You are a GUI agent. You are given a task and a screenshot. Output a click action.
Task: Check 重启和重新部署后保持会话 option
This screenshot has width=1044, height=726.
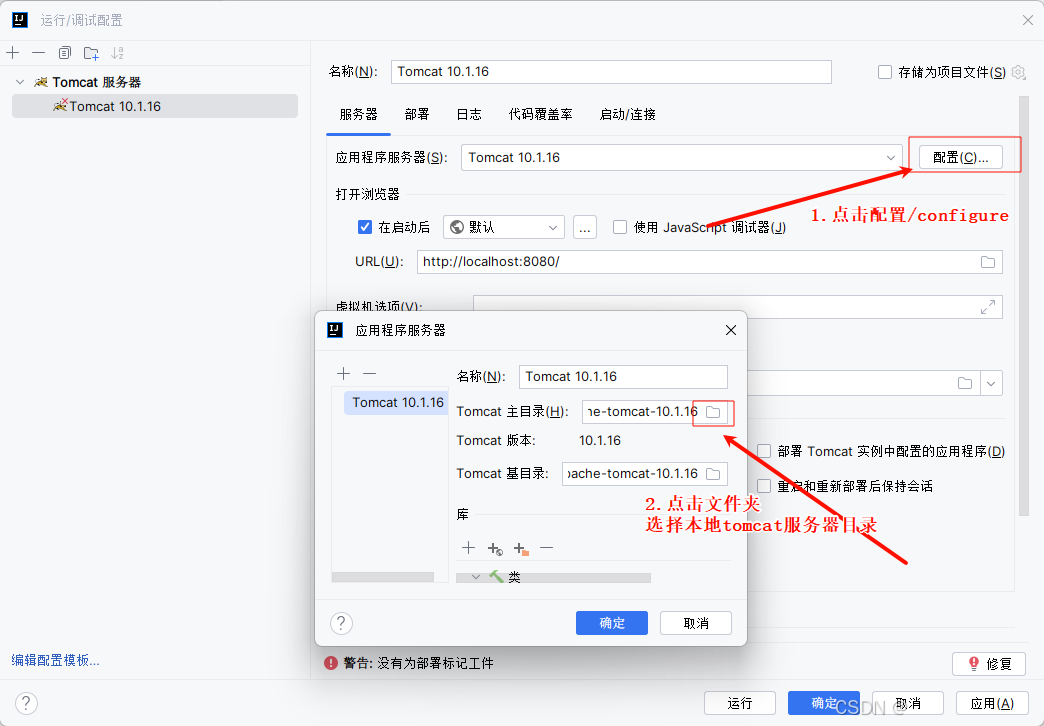point(764,486)
